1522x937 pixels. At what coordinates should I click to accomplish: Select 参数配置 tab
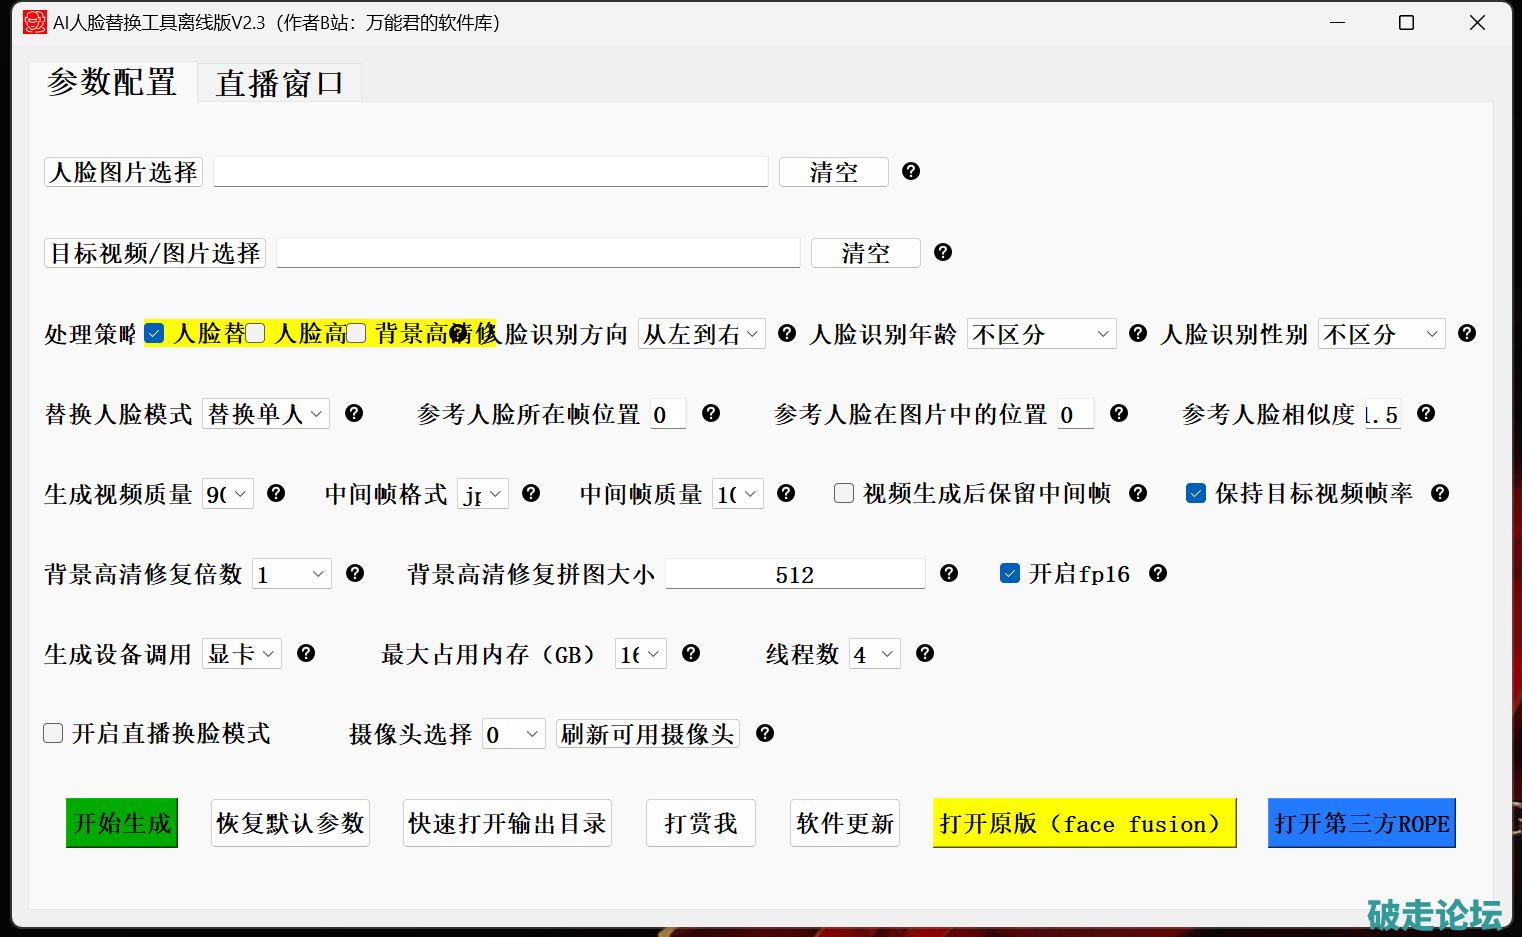tap(112, 82)
